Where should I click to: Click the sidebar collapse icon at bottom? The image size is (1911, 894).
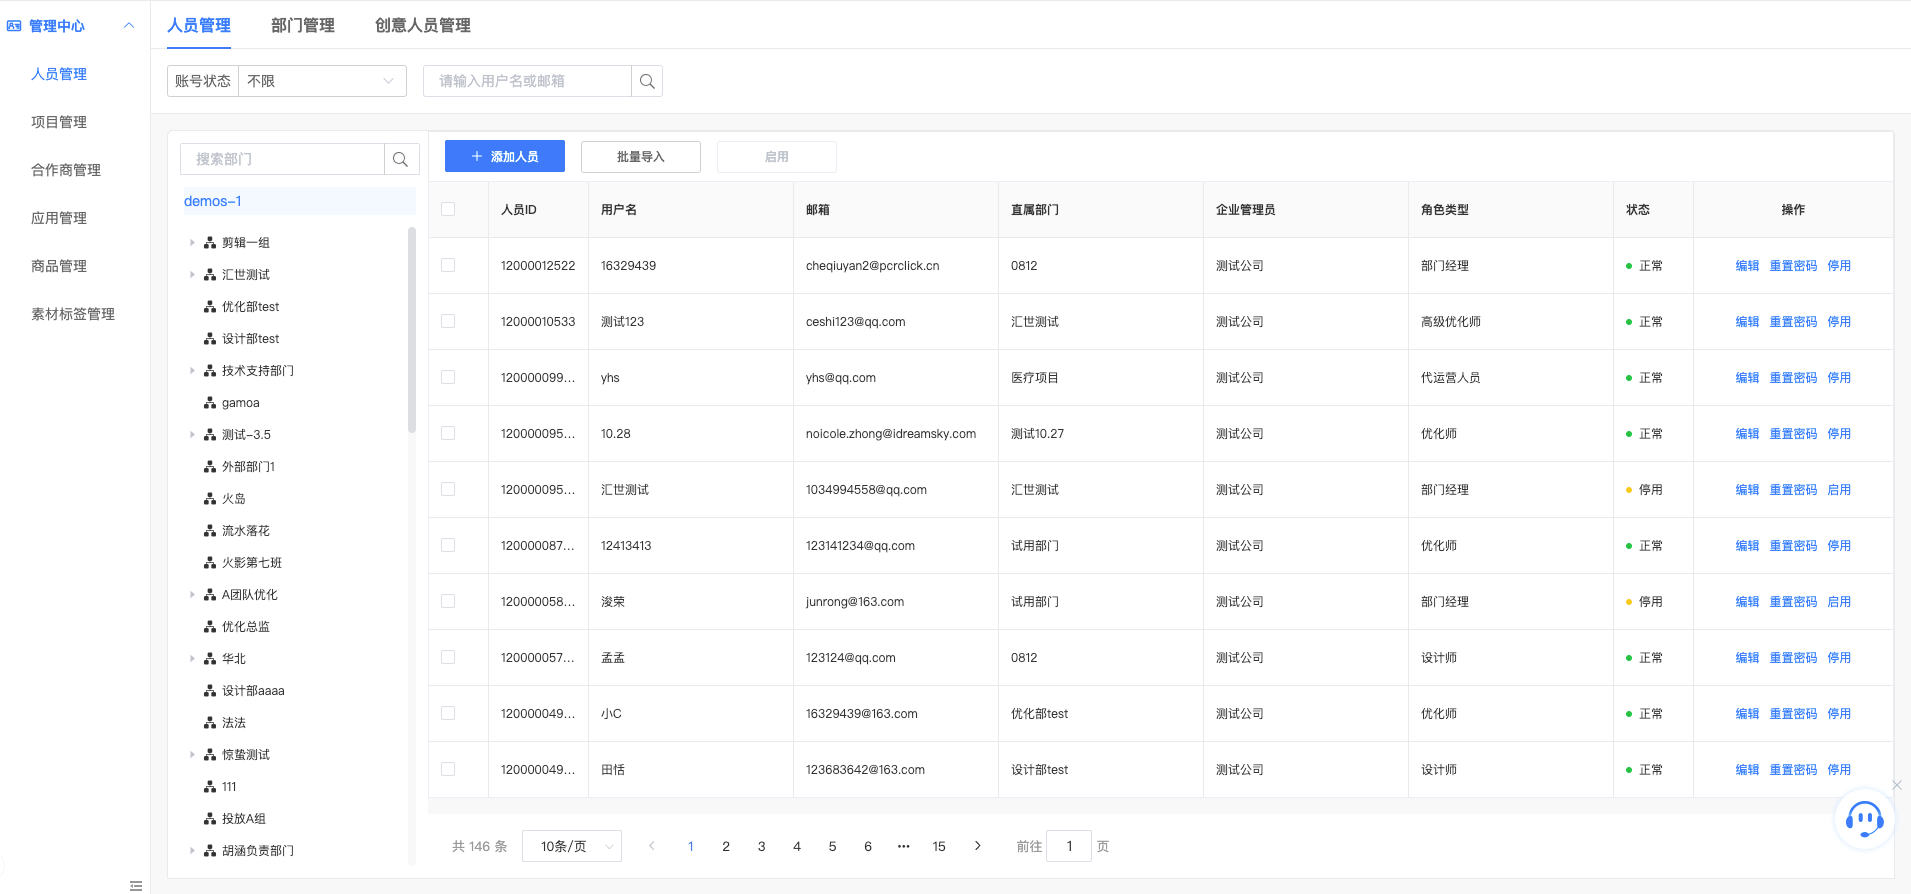(136, 886)
